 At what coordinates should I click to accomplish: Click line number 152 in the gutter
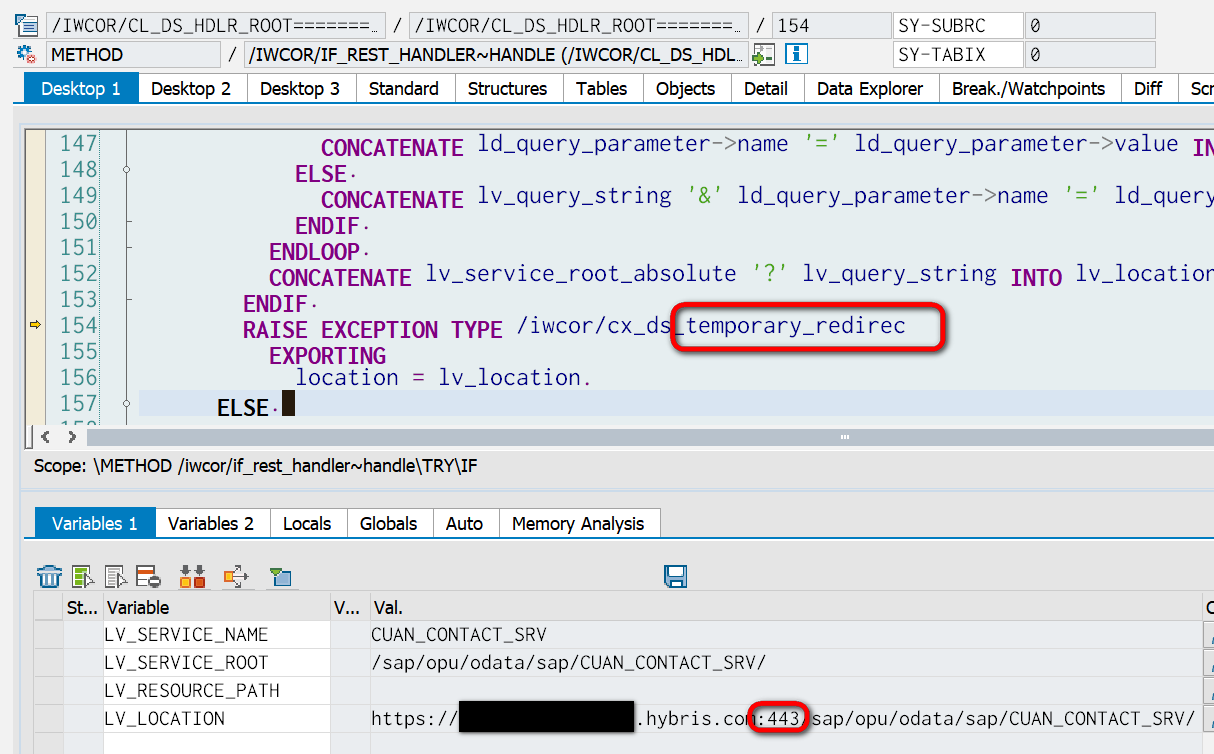click(78, 273)
